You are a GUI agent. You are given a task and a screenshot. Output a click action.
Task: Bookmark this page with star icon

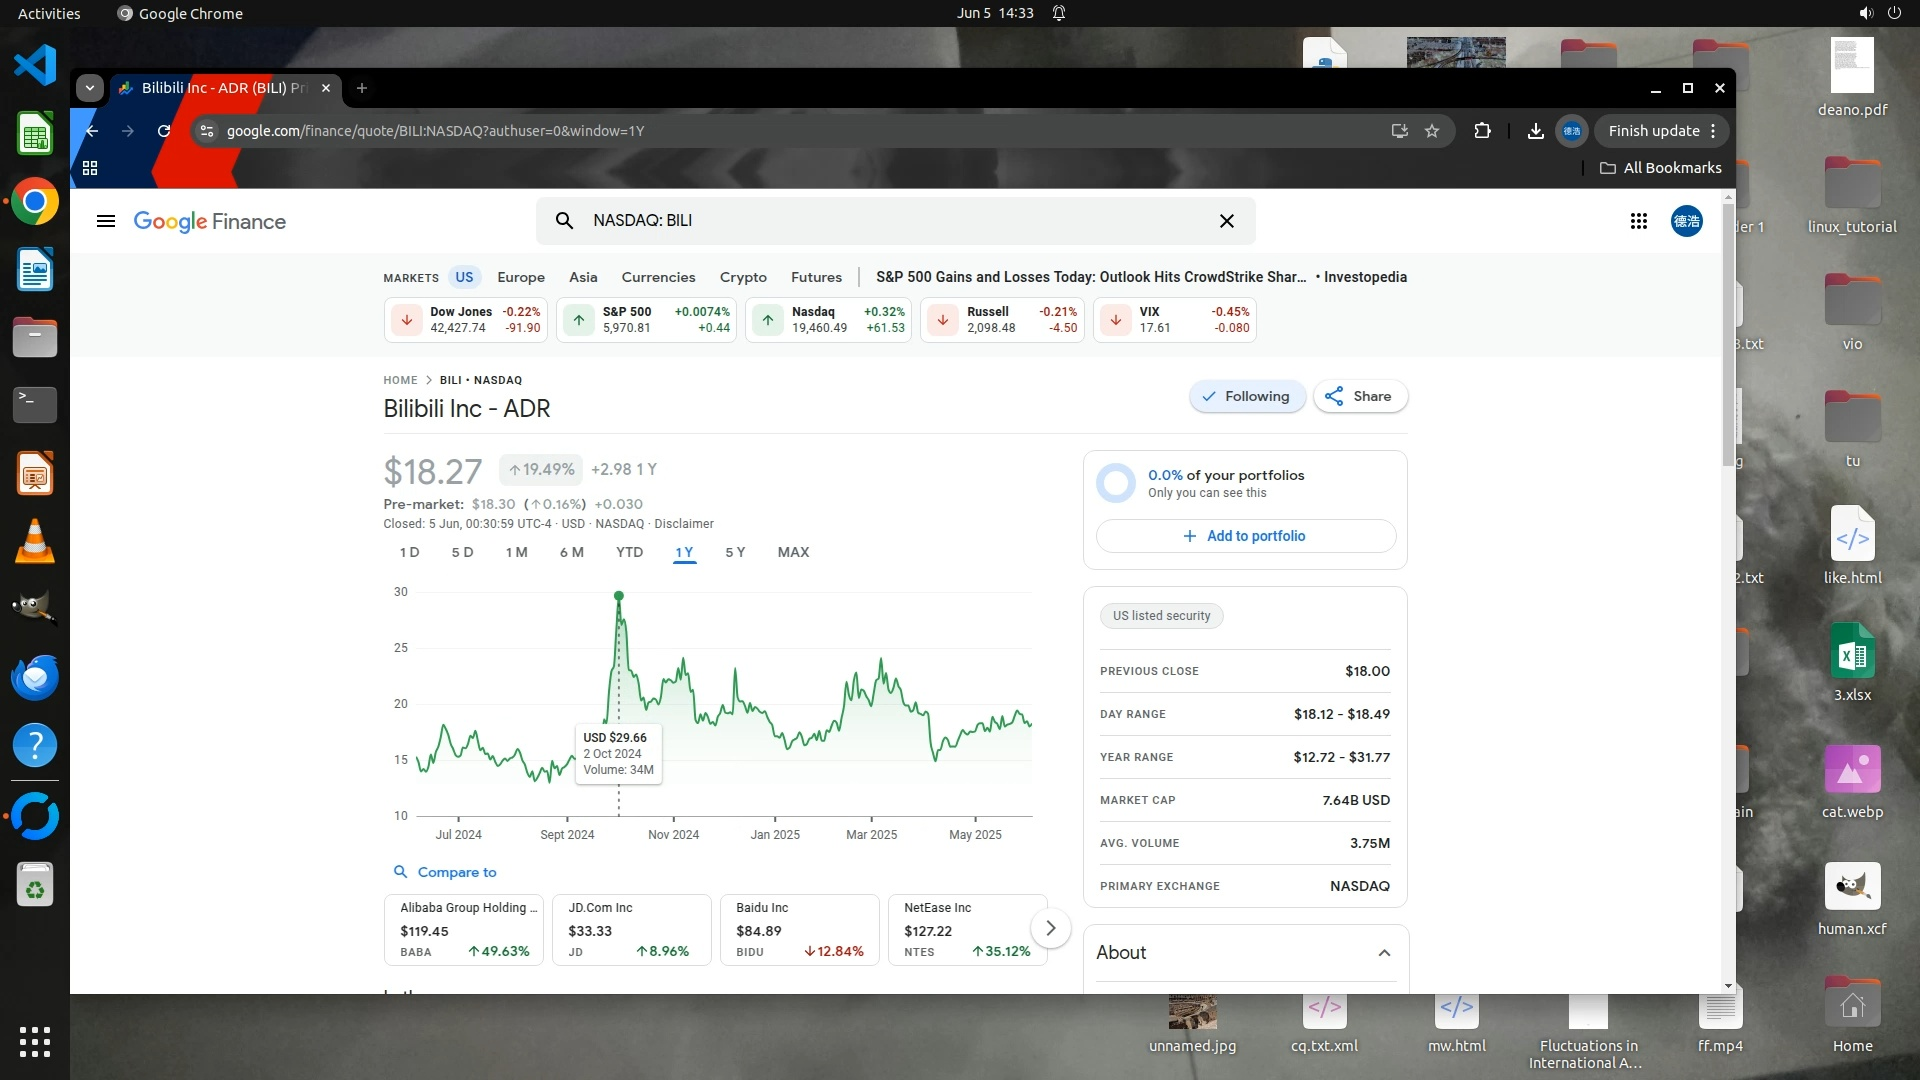point(1432,131)
